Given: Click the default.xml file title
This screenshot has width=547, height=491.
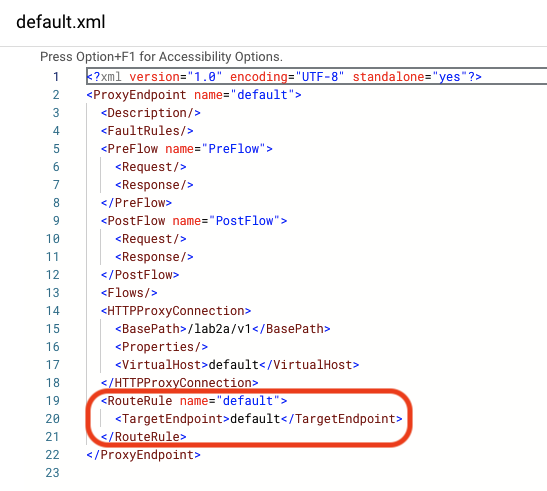Looking at the screenshot, I should click(x=61, y=22).
